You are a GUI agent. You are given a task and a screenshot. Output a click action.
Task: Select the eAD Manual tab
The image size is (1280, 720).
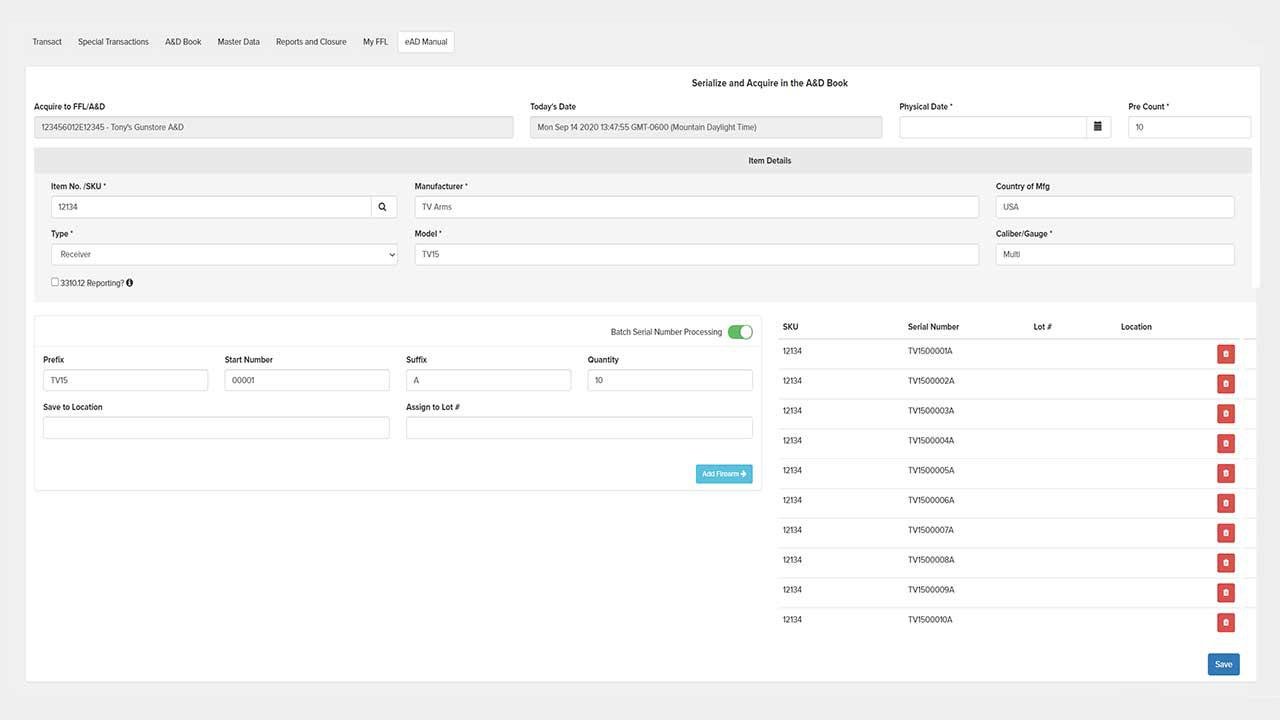click(x=426, y=42)
